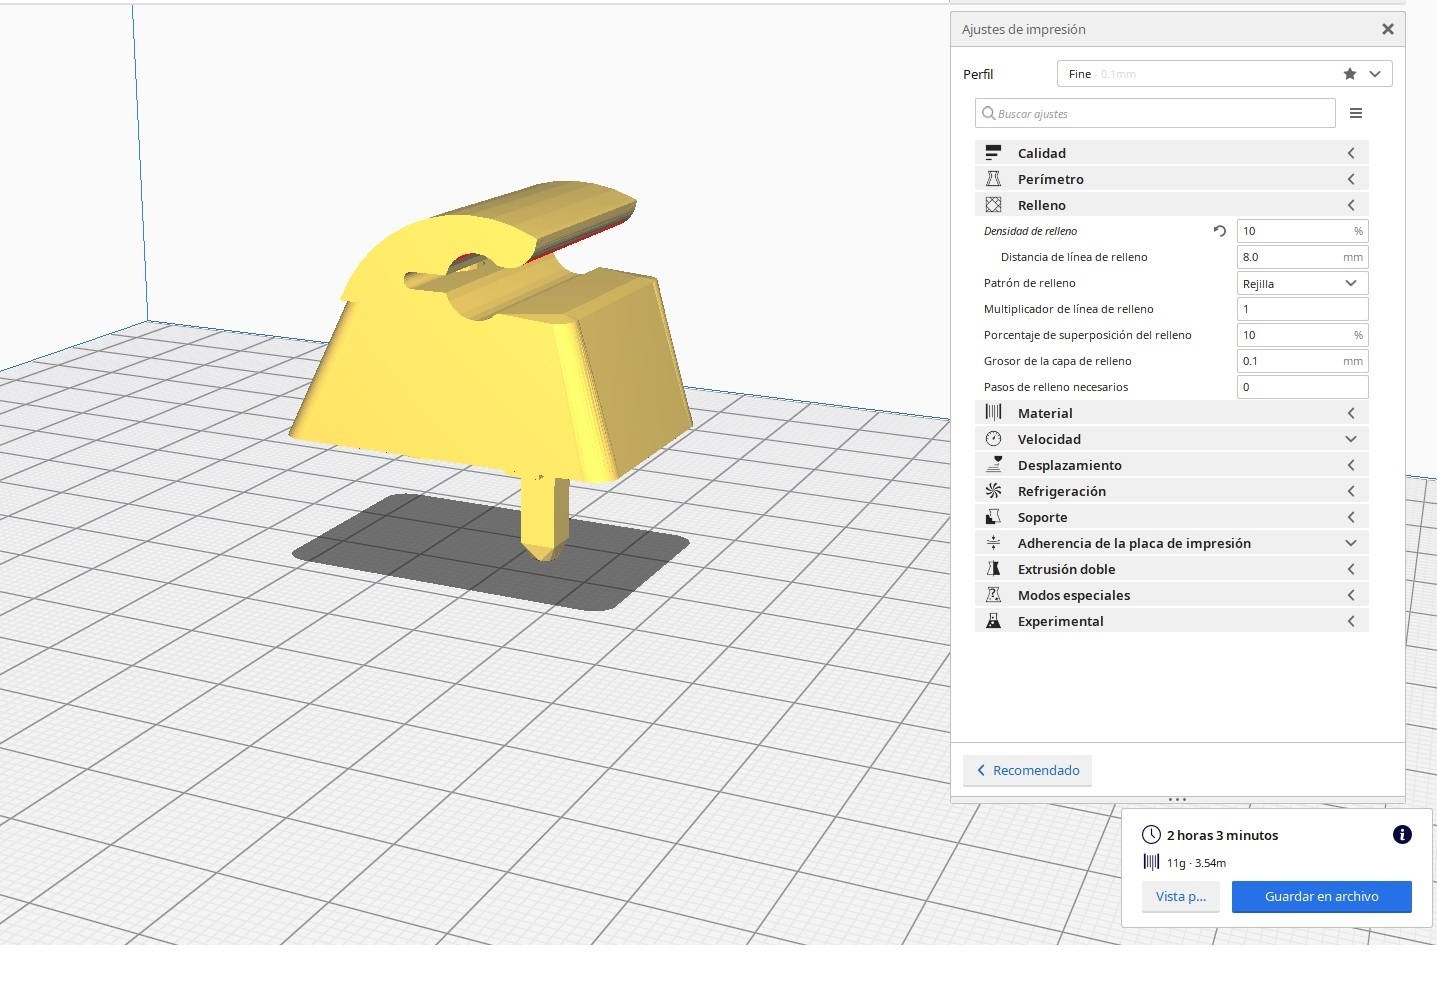The width and height of the screenshot is (1437, 992).
Task: Click the Experimental flask icon
Action: tap(993, 621)
